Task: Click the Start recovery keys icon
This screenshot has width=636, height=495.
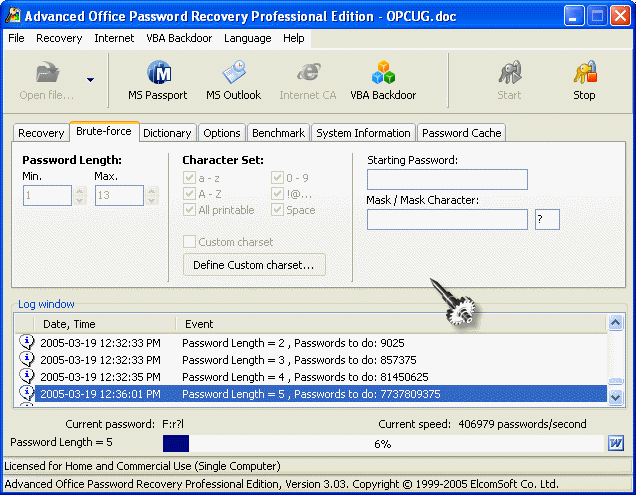Action: click(x=509, y=72)
